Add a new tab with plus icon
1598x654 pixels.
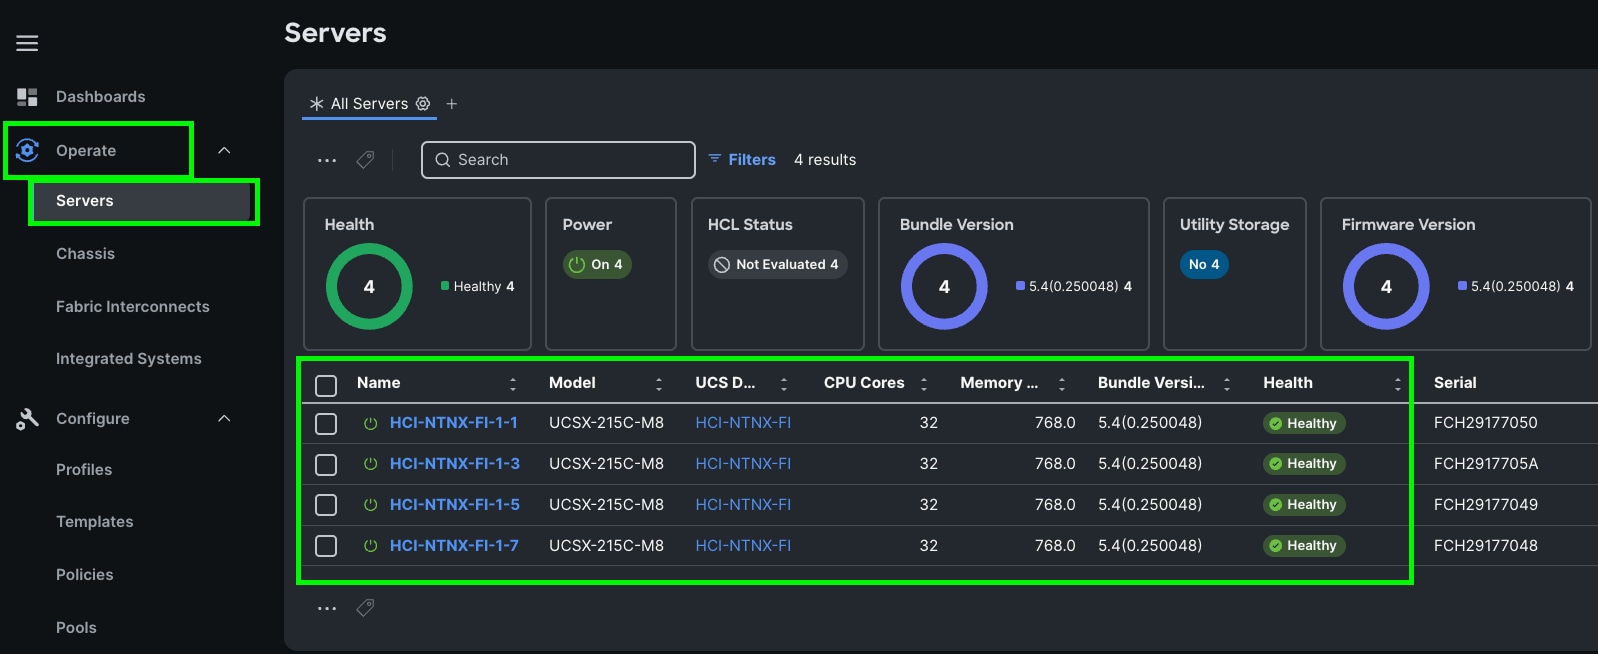[452, 104]
